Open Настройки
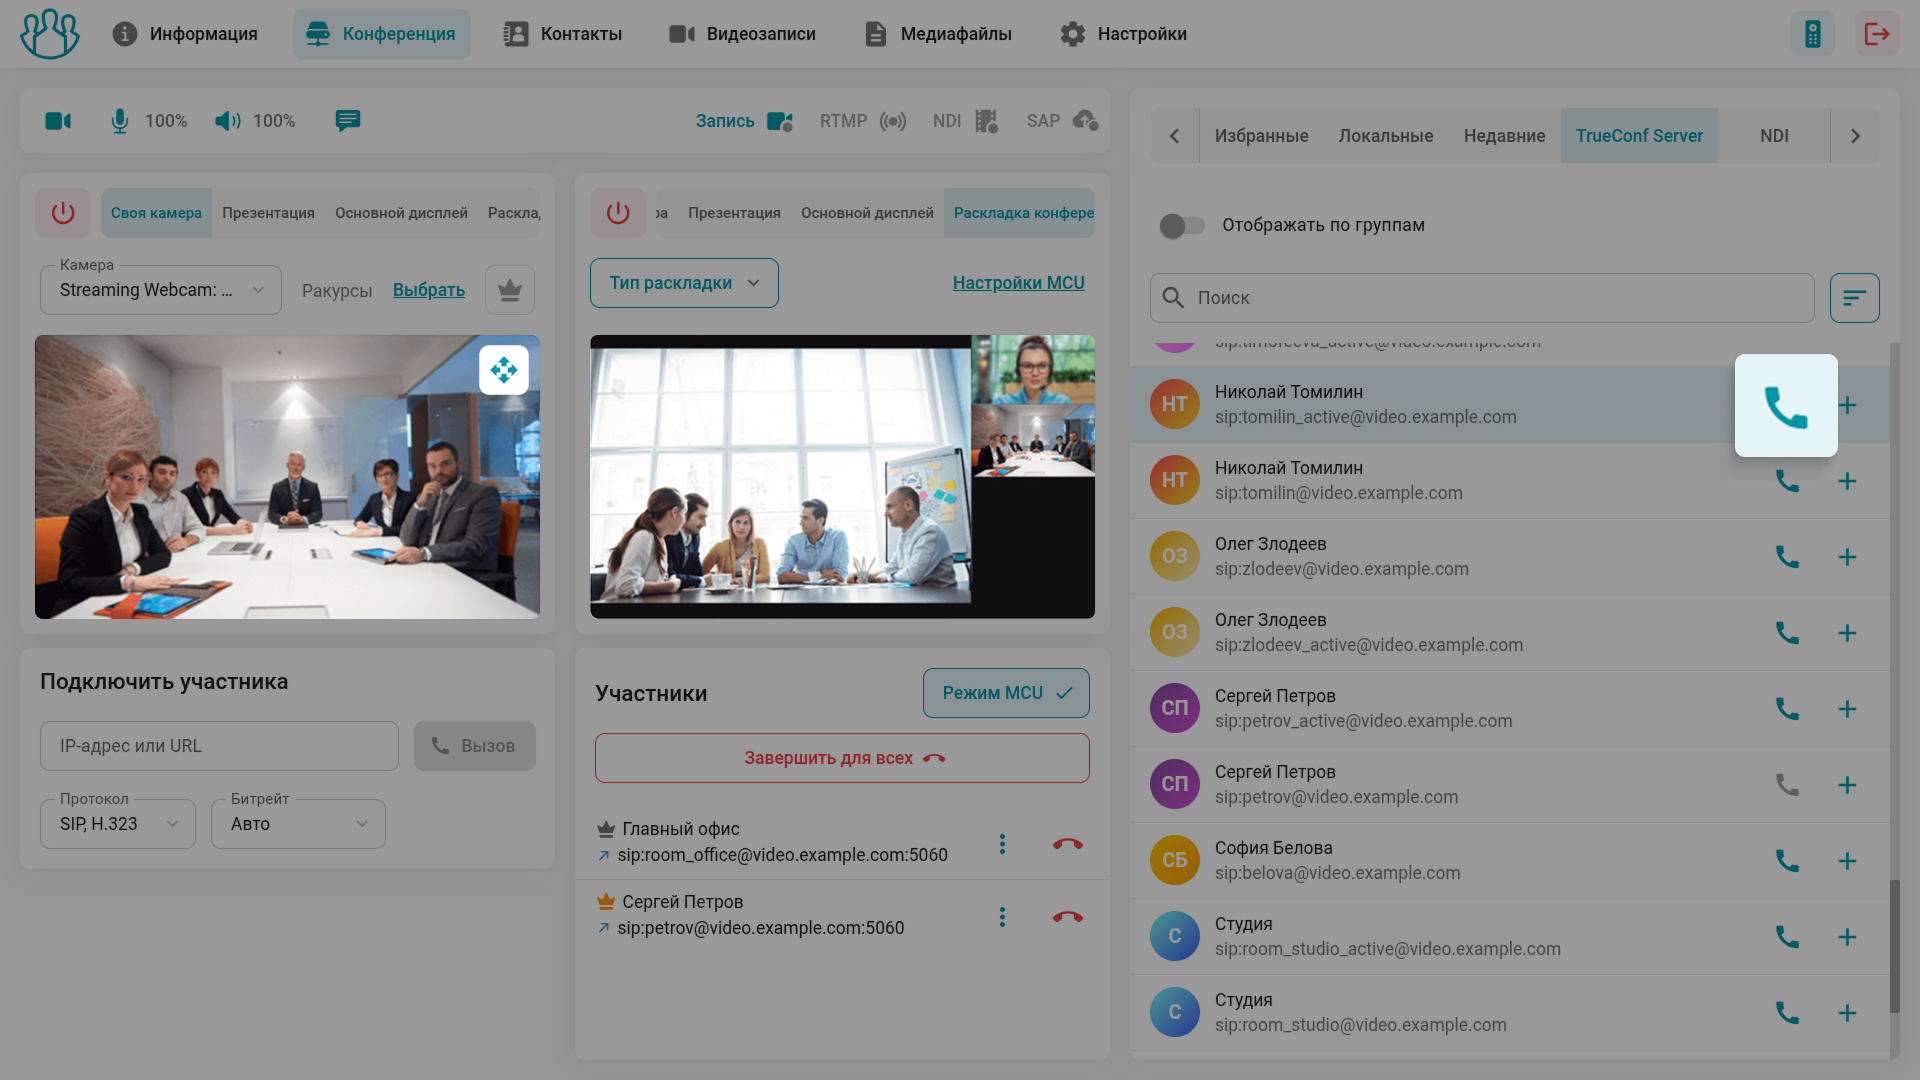The height and width of the screenshot is (1080, 1920). (x=1123, y=34)
